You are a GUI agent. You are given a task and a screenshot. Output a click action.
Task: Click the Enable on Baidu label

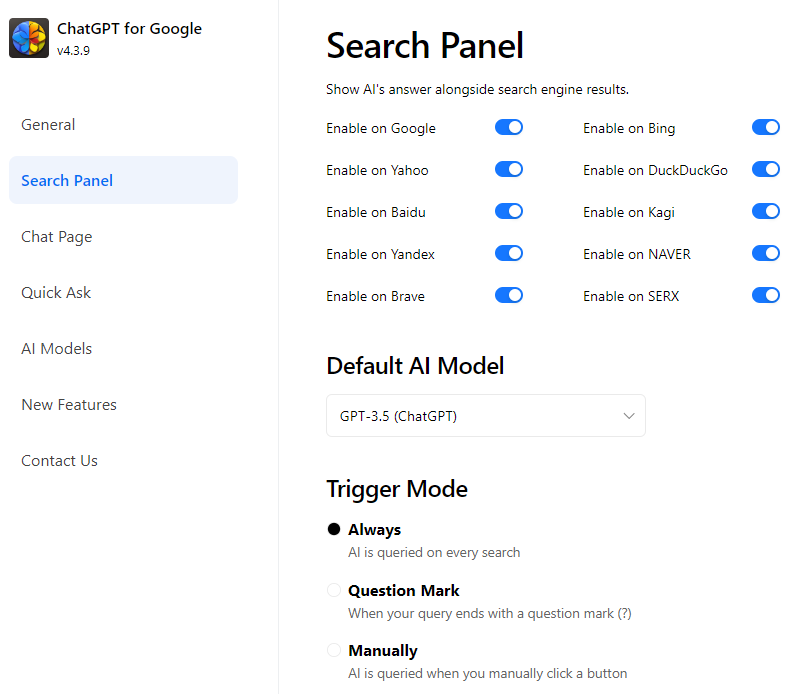pos(376,213)
